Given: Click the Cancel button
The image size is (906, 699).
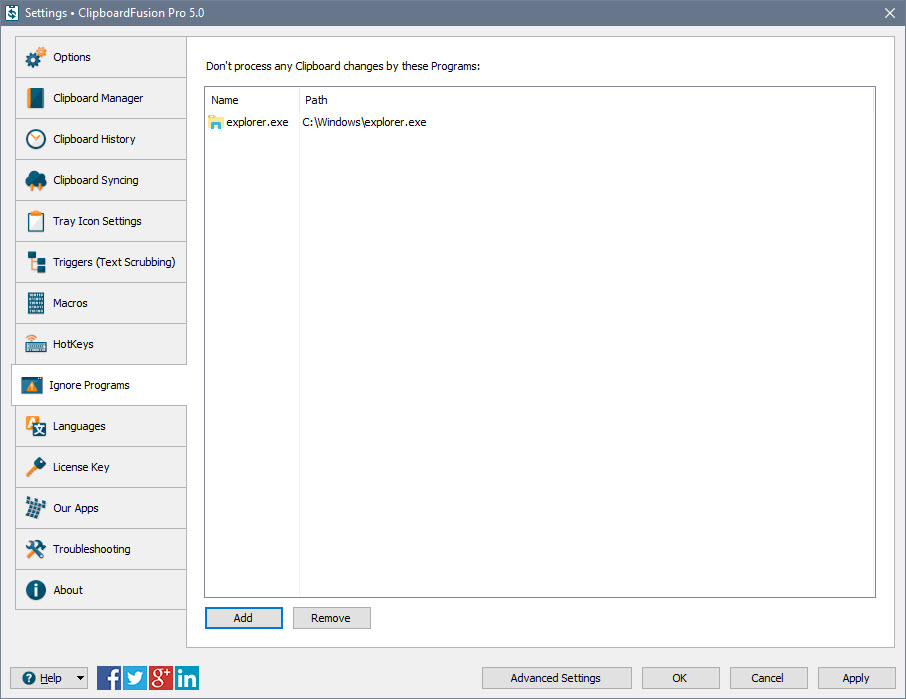Looking at the screenshot, I should tap(768, 678).
